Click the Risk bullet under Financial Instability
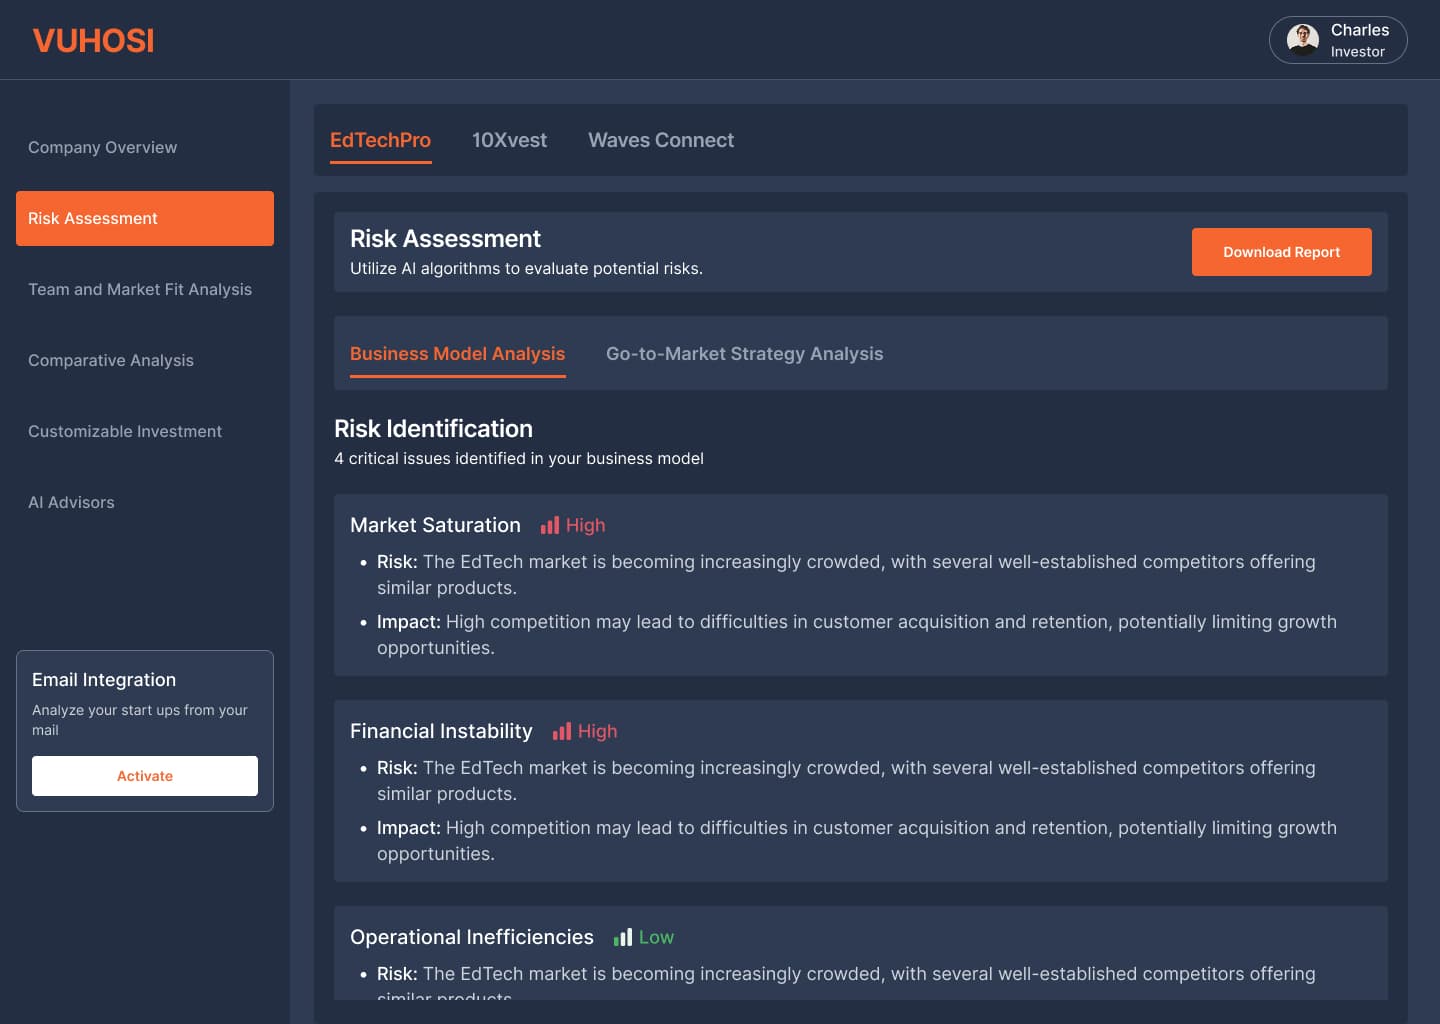The height and width of the screenshot is (1024, 1440). 846,781
